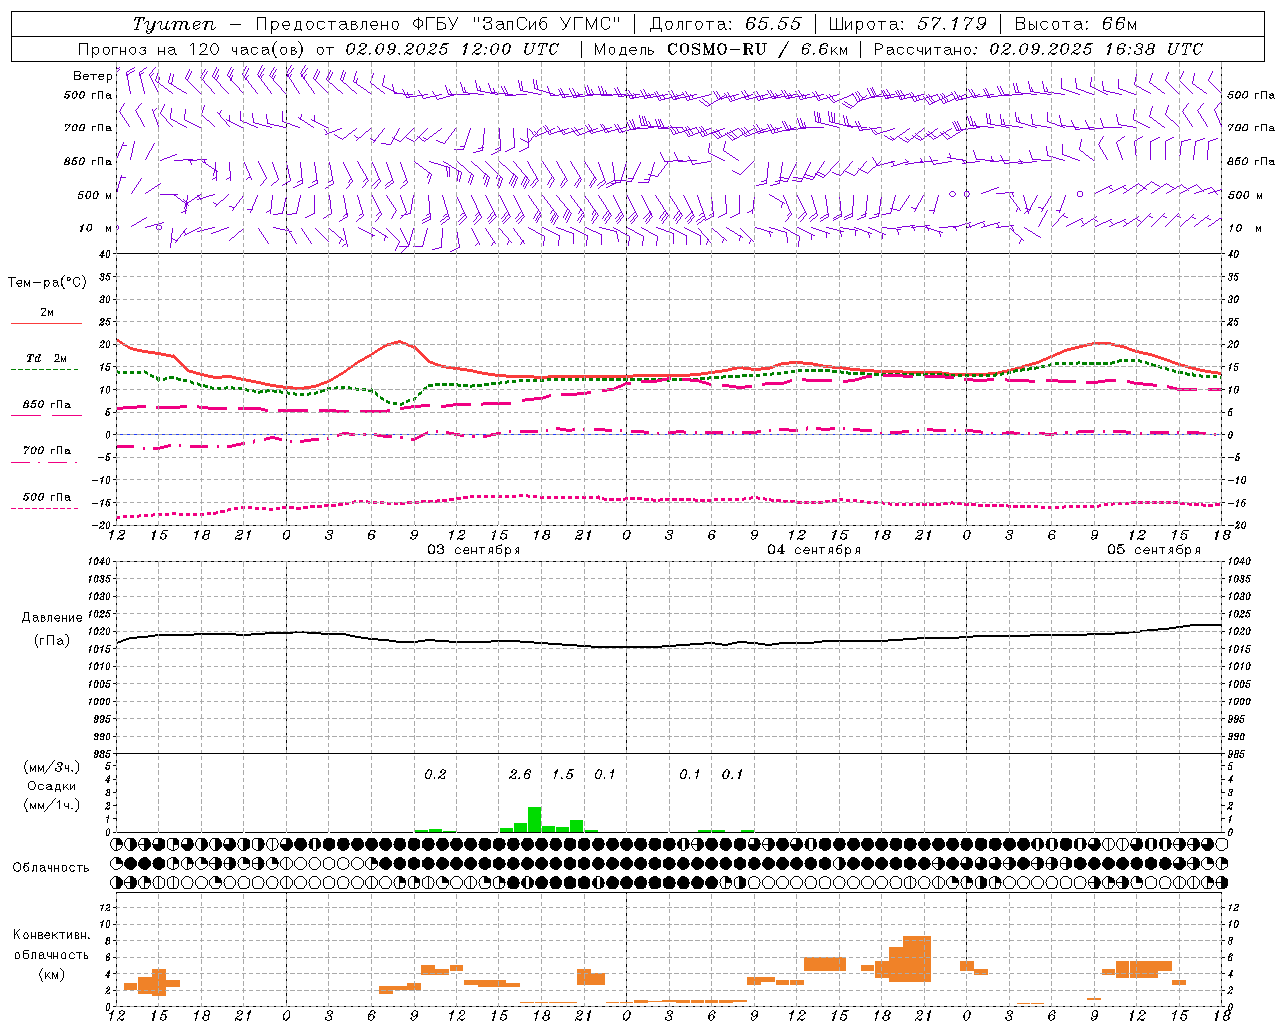This screenshot has width=1280, height=1024.
Task: Click the dashed line sample under "Td 2м"
Action: [45, 369]
